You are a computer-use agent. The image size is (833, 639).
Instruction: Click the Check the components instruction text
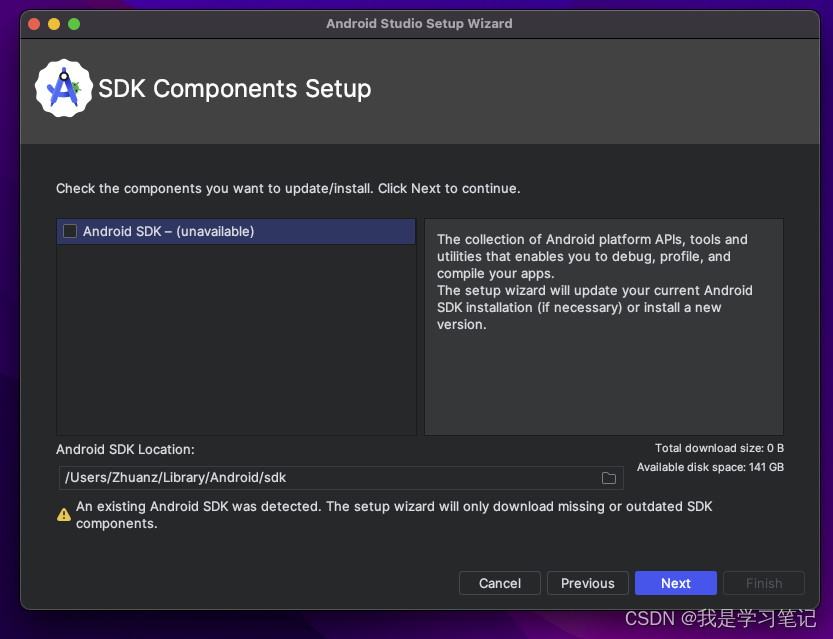coord(288,189)
